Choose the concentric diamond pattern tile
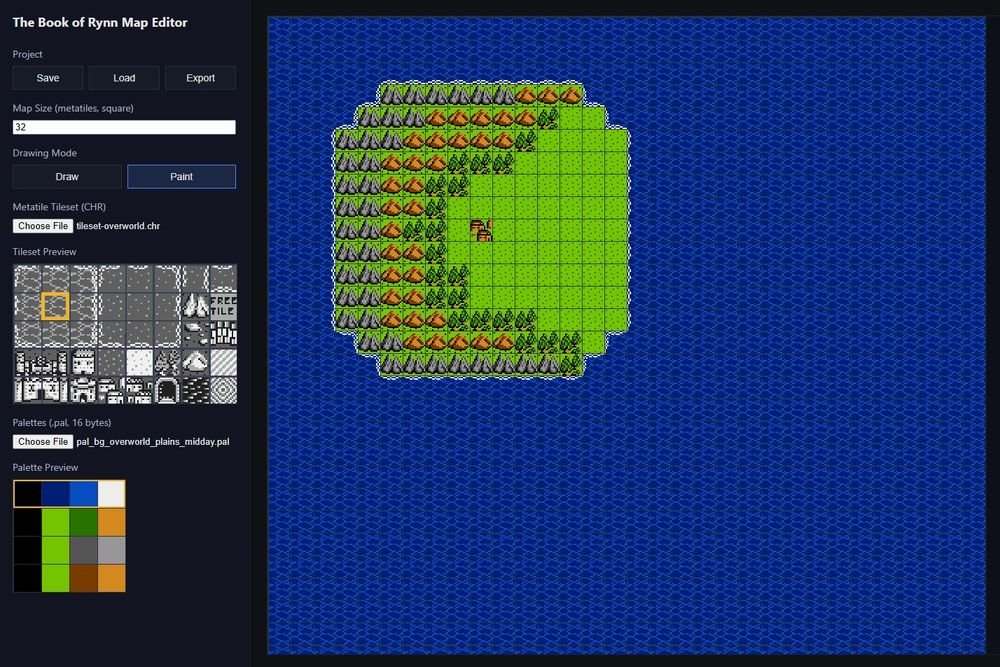Image resolution: width=1000 pixels, height=667 pixels. tap(223, 390)
